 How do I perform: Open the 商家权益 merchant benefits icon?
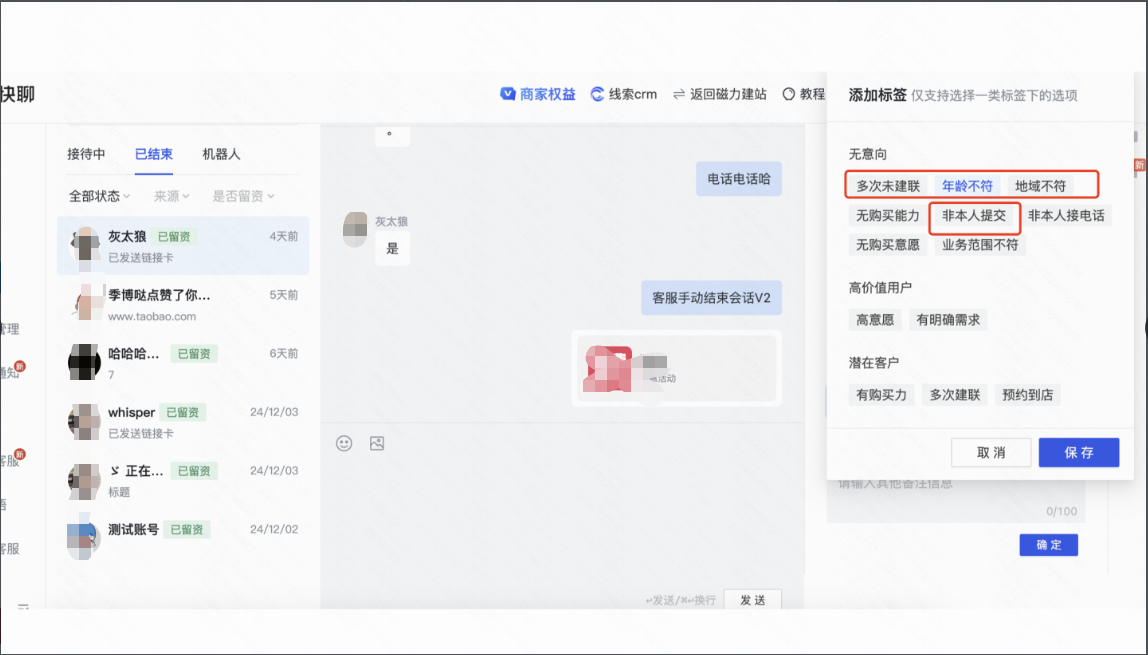[x=508, y=94]
